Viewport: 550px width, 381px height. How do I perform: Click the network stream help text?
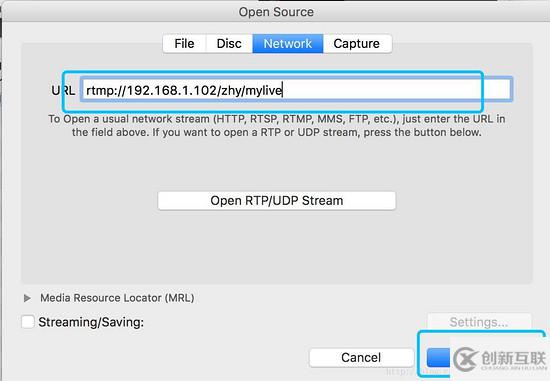click(x=277, y=126)
